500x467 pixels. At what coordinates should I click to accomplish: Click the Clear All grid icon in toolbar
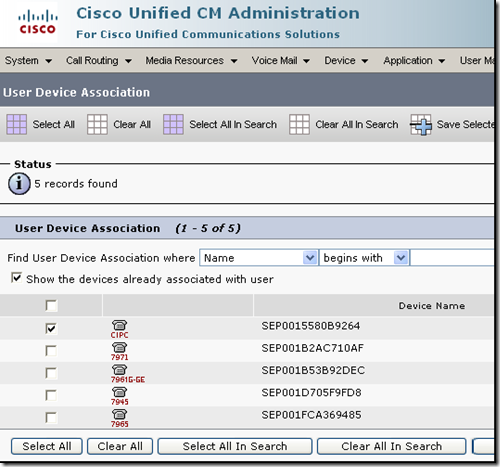pyautogui.click(x=97, y=124)
